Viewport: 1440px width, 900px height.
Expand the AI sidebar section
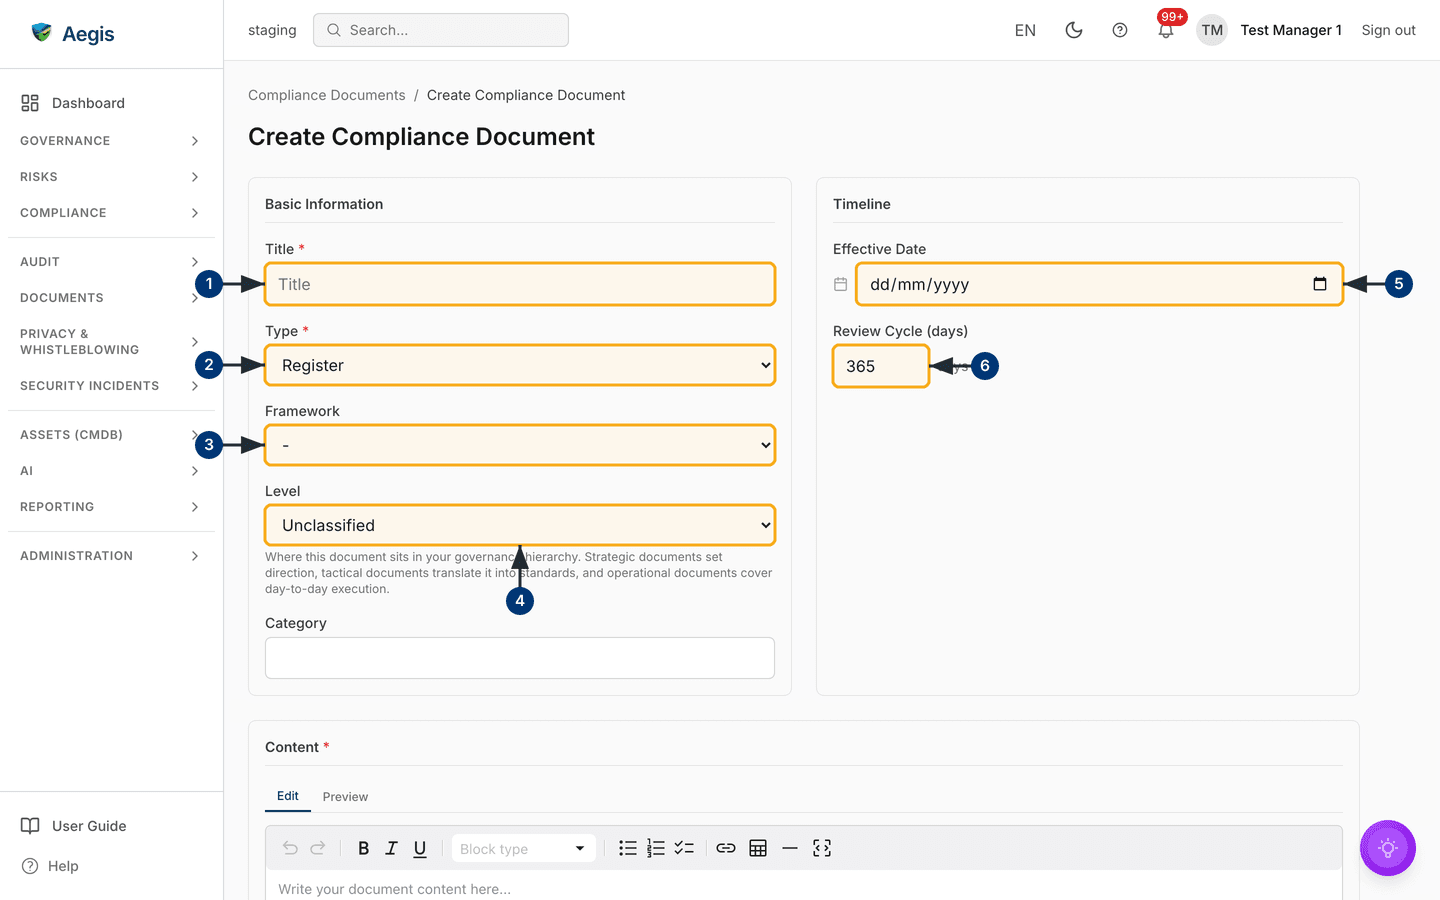pos(111,471)
